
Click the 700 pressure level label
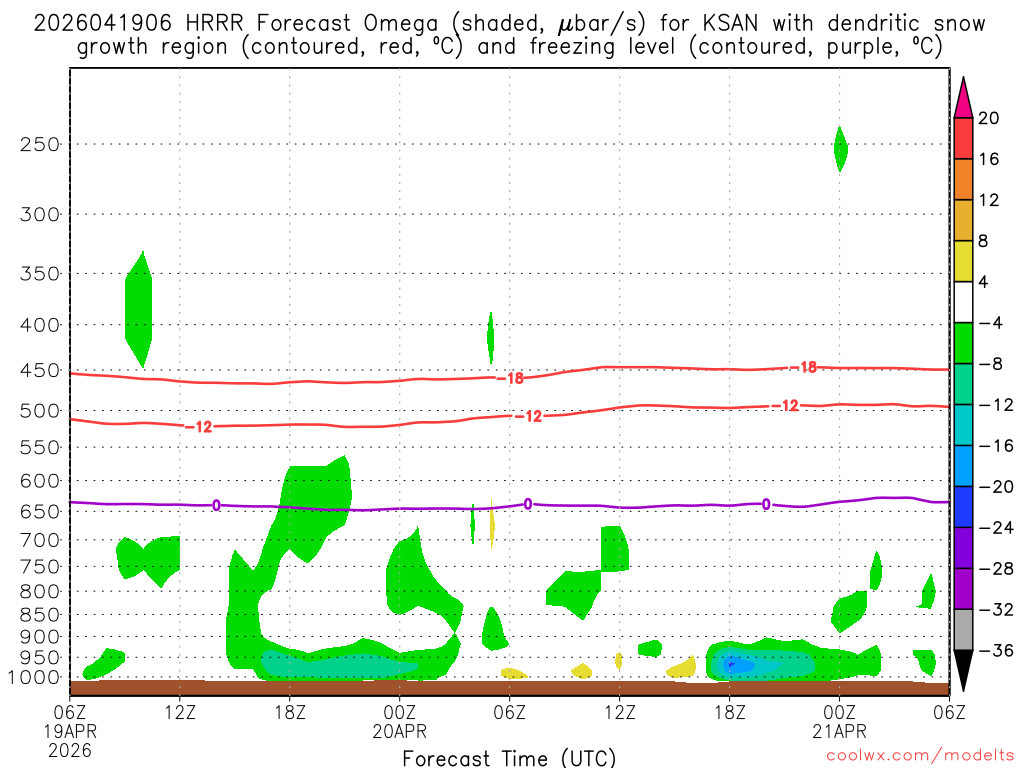point(40,540)
